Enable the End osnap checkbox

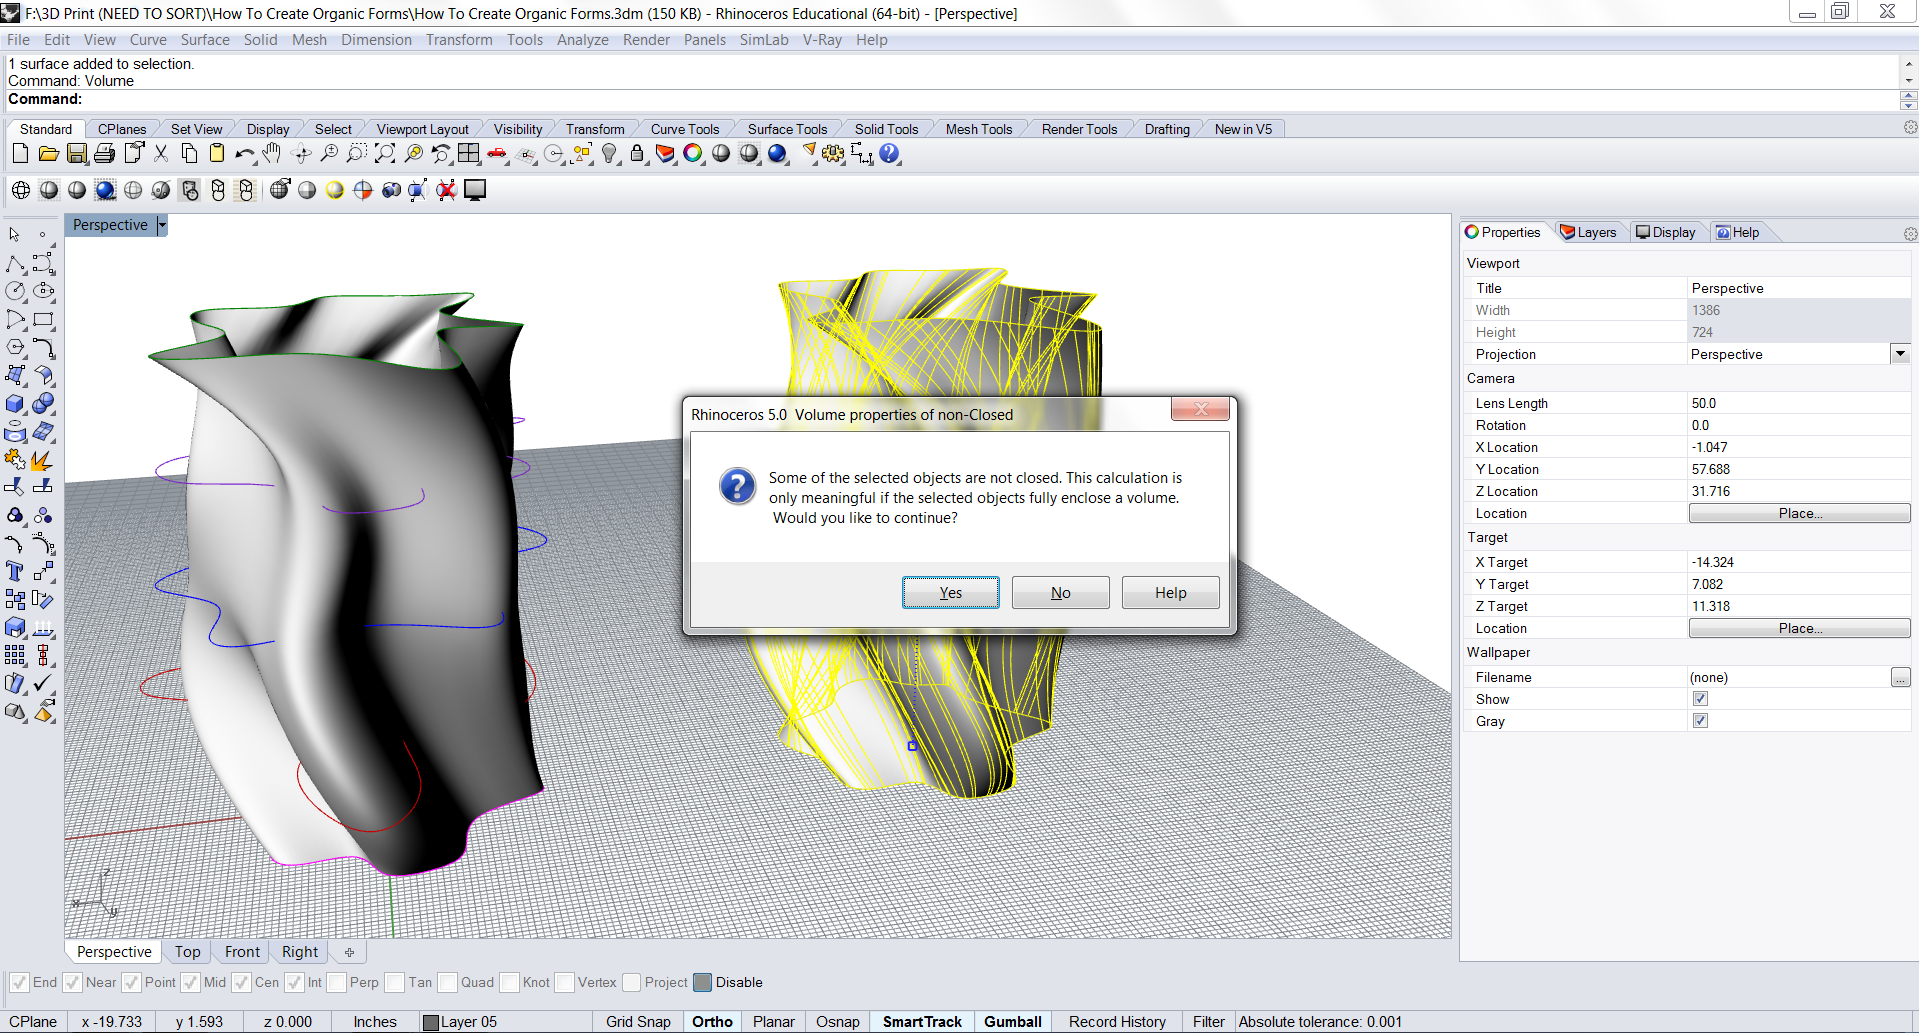(x=18, y=982)
